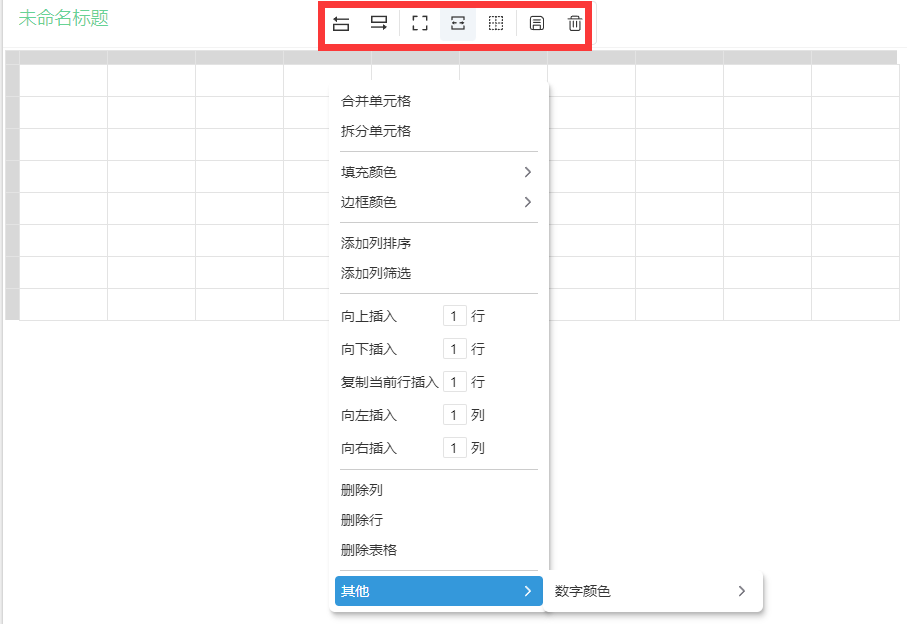Click the box-over-right-arrow toolbar icon
The height and width of the screenshot is (624, 907).
[x=379, y=24]
